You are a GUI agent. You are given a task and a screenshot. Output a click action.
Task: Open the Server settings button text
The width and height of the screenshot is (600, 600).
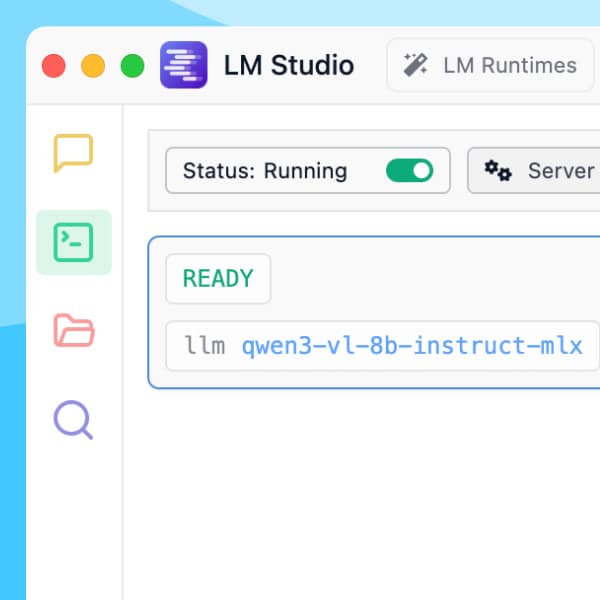pos(561,171)
